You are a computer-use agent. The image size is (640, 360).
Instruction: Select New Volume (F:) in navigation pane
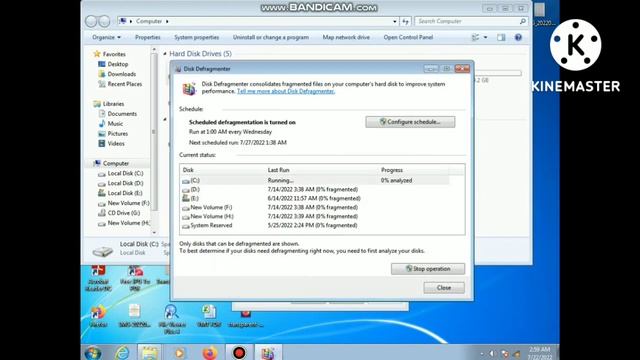point(128,203)
